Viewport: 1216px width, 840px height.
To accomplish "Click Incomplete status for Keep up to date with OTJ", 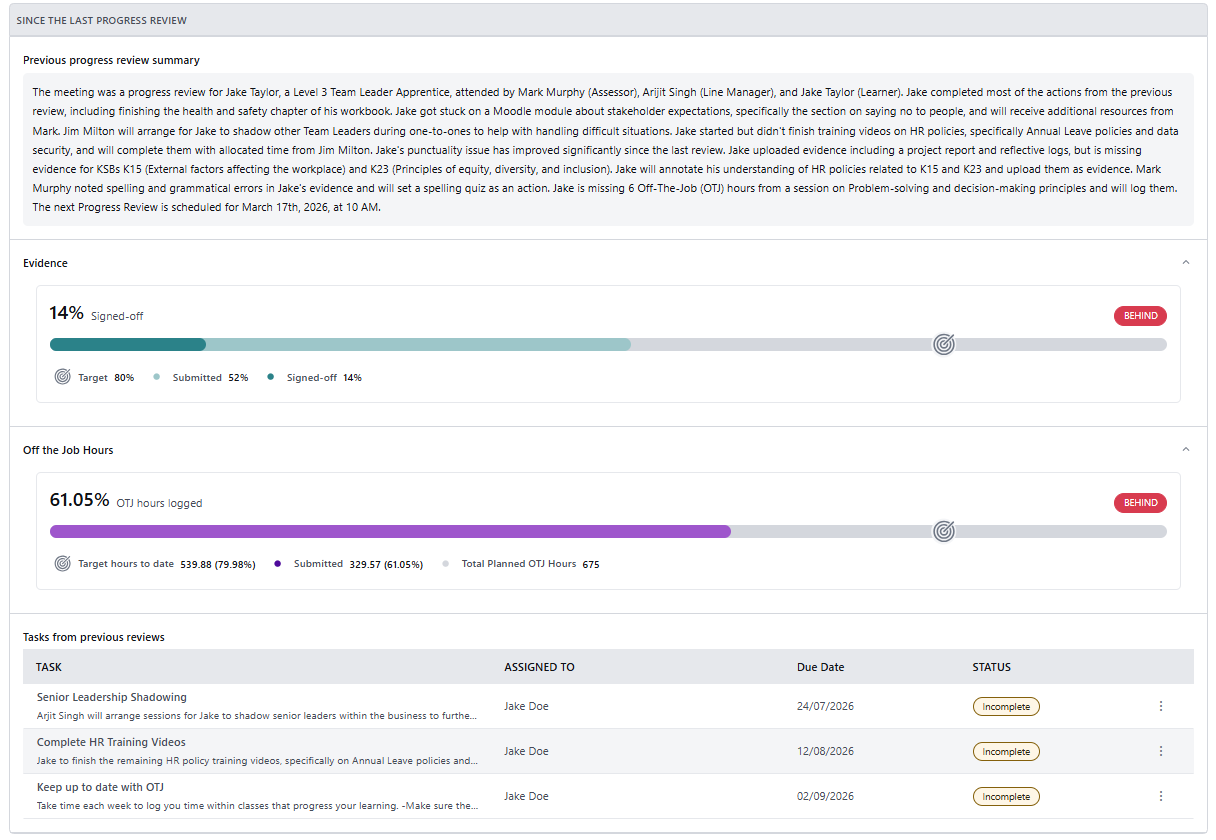I will coord(1006,797).
